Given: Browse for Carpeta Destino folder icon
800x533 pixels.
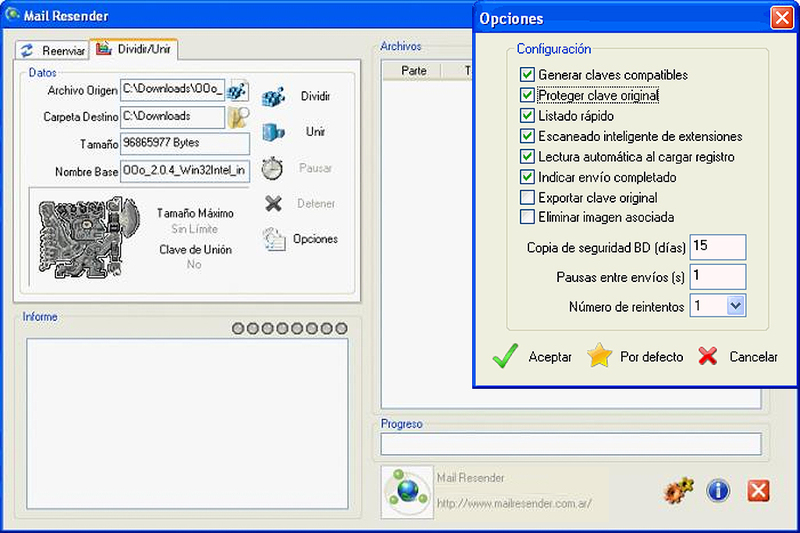Looking at the screenshot, I should point(238,117).
